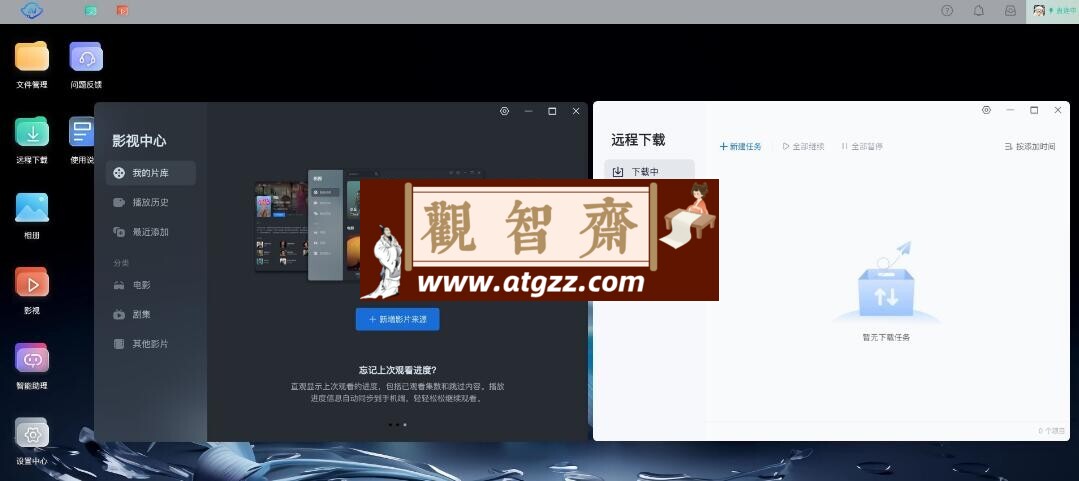Open the 问题反馈 headset icon
The height and width of the screenshot is (481, 1079).
(x=86, y=56)
